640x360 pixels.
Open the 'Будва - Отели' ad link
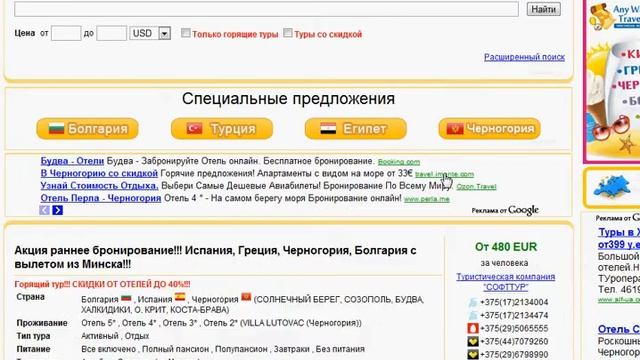[x=72, y=161]
